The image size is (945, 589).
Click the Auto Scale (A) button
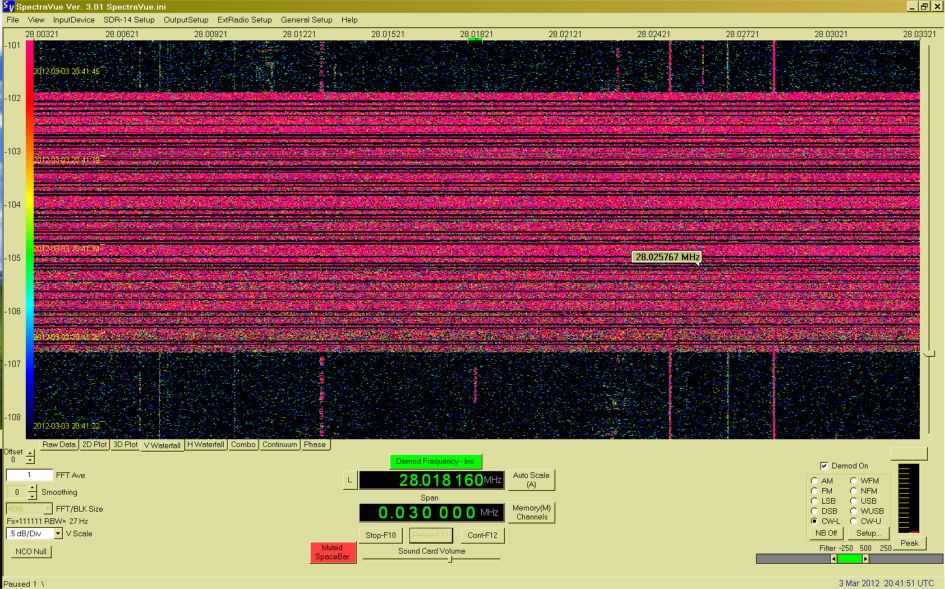point(531,480)
